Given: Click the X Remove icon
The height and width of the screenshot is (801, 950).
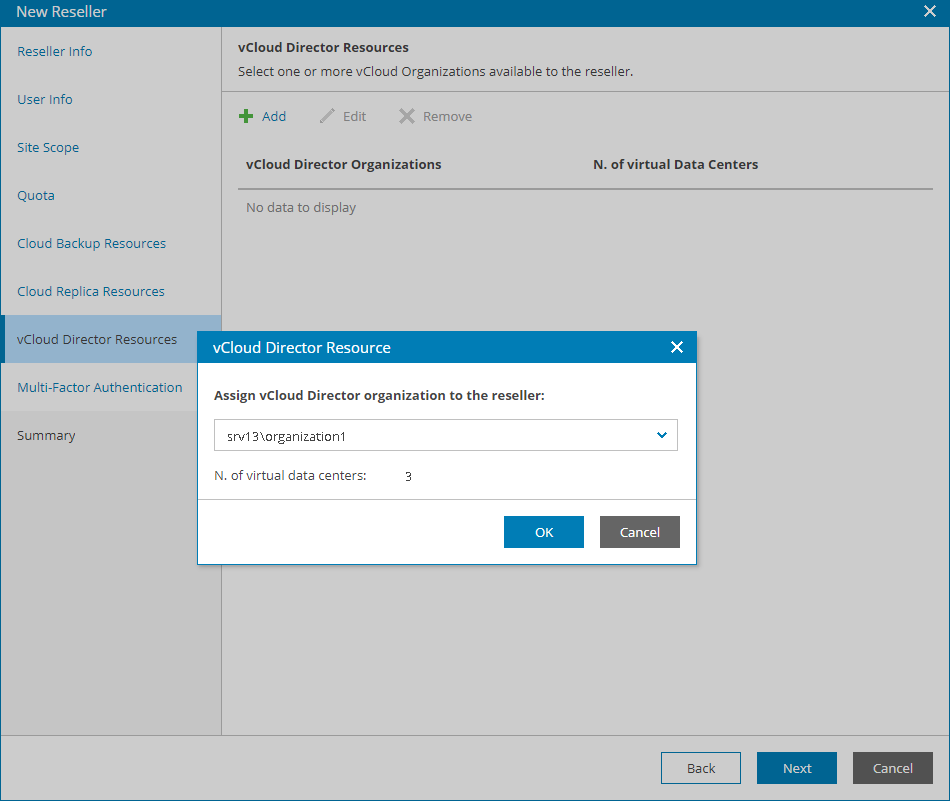Looking at the screenshot, I should 407,116.
